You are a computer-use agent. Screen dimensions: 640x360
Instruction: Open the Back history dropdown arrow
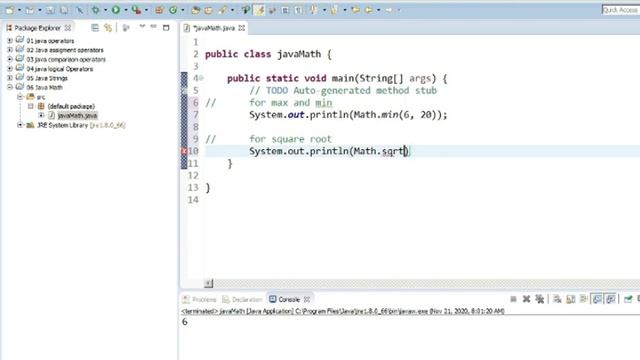click(378, 10)
